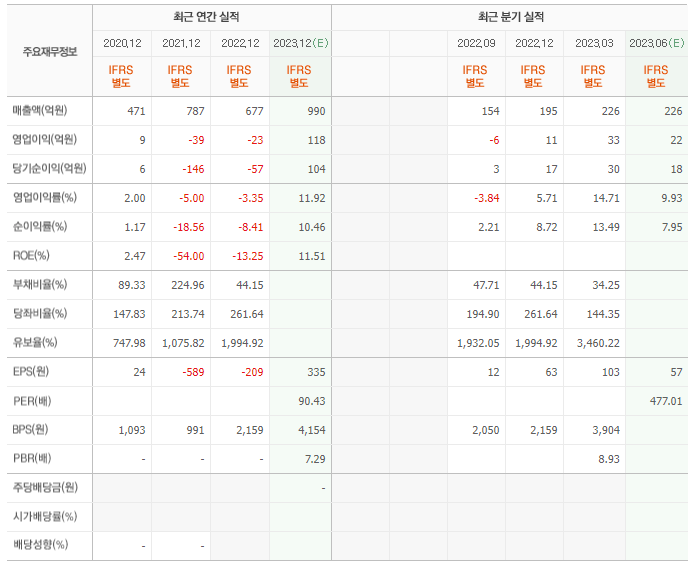Click the quarterly PER value 477.01

pyautogui.click(x=666, y=401)
